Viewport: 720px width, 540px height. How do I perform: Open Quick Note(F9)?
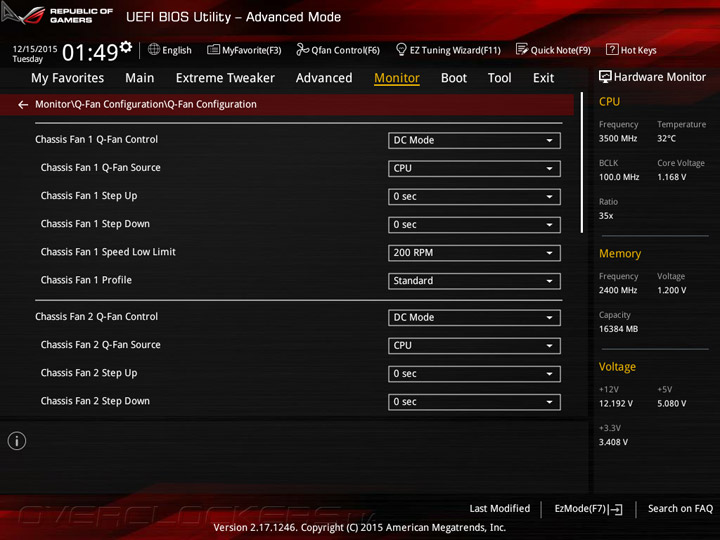553,50
